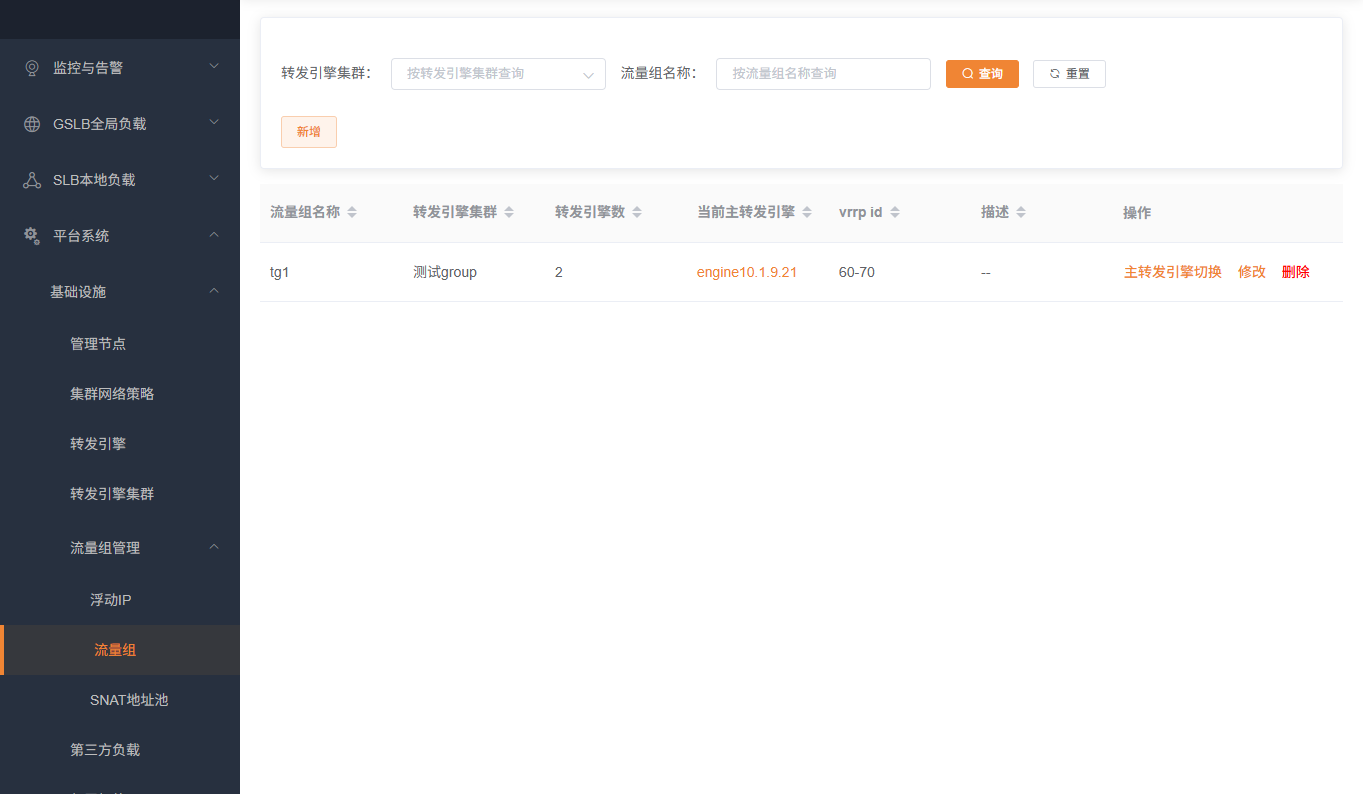Click the 流量组名称 search input field
Viewport: 1363px width, 794px height.
(x=822, y=73)
